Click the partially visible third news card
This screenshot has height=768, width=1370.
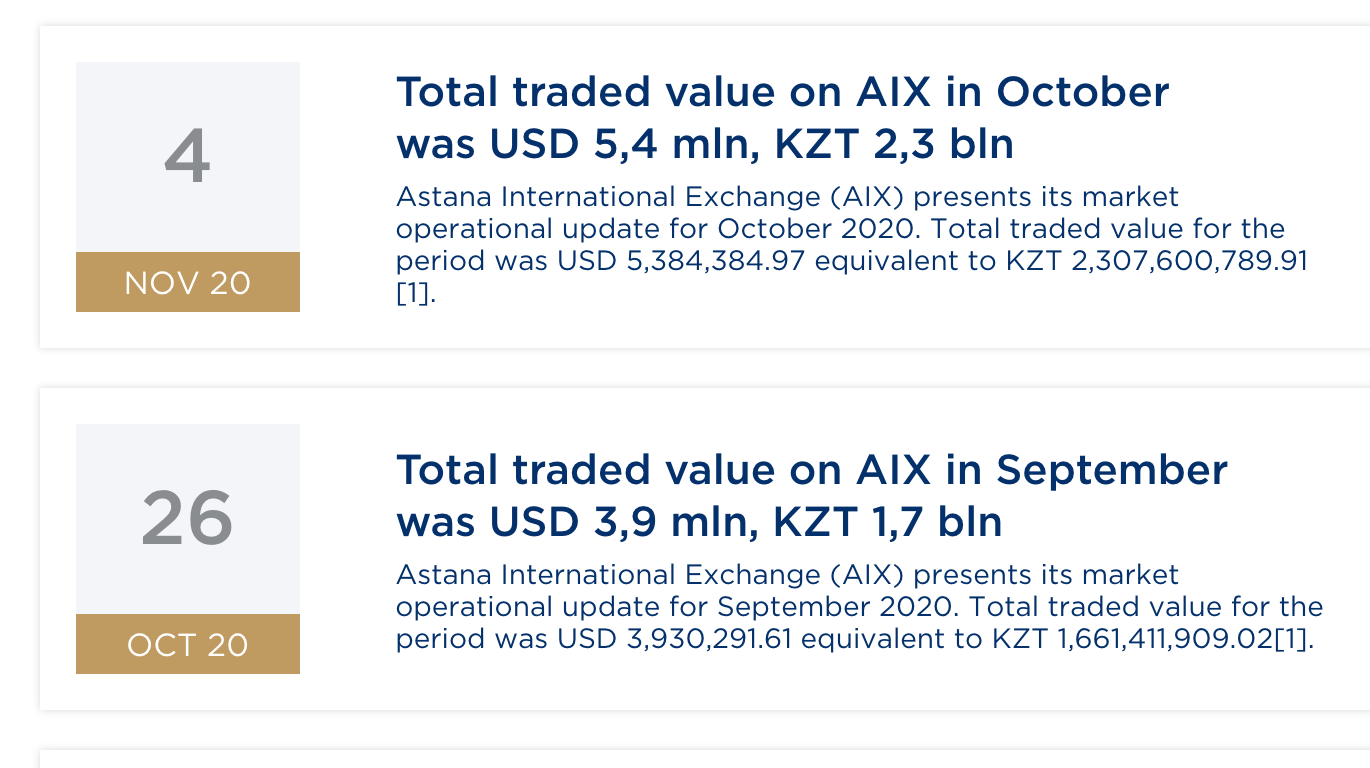tap(700, 760)
